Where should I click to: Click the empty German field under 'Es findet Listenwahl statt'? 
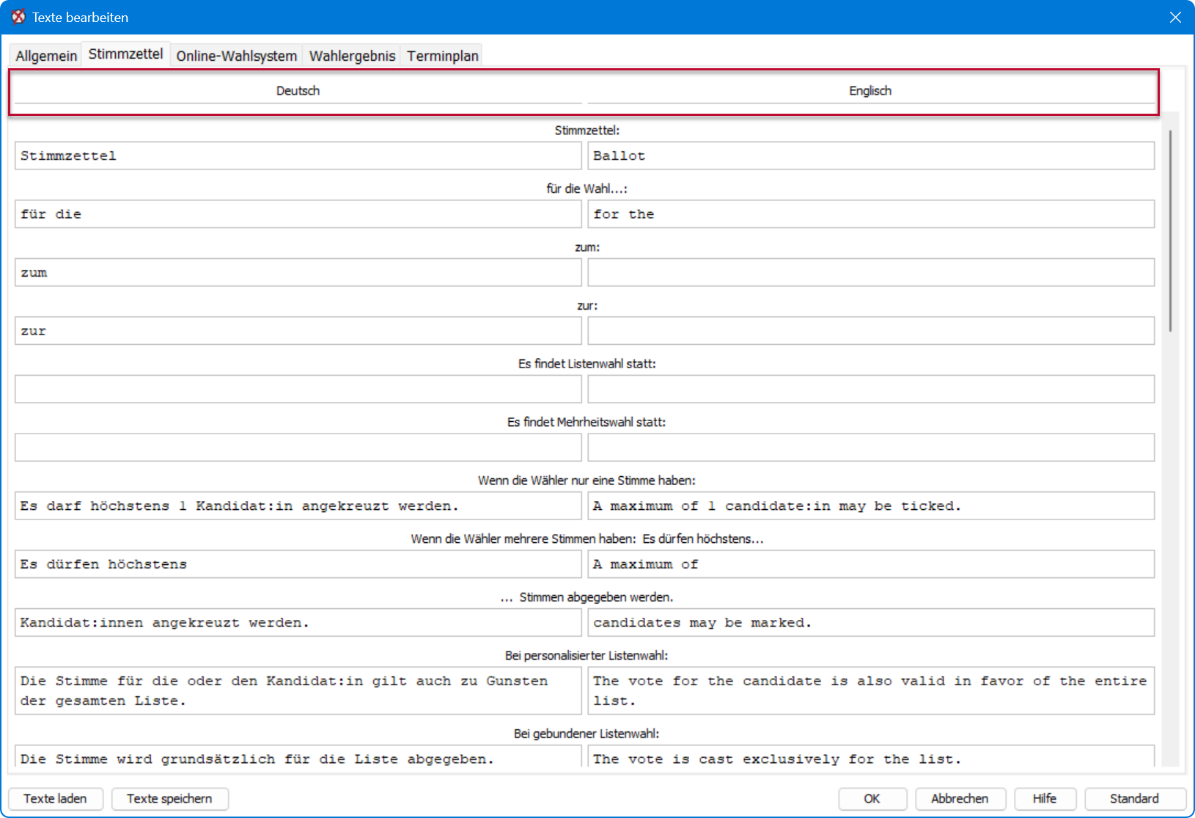pos(298,389)
